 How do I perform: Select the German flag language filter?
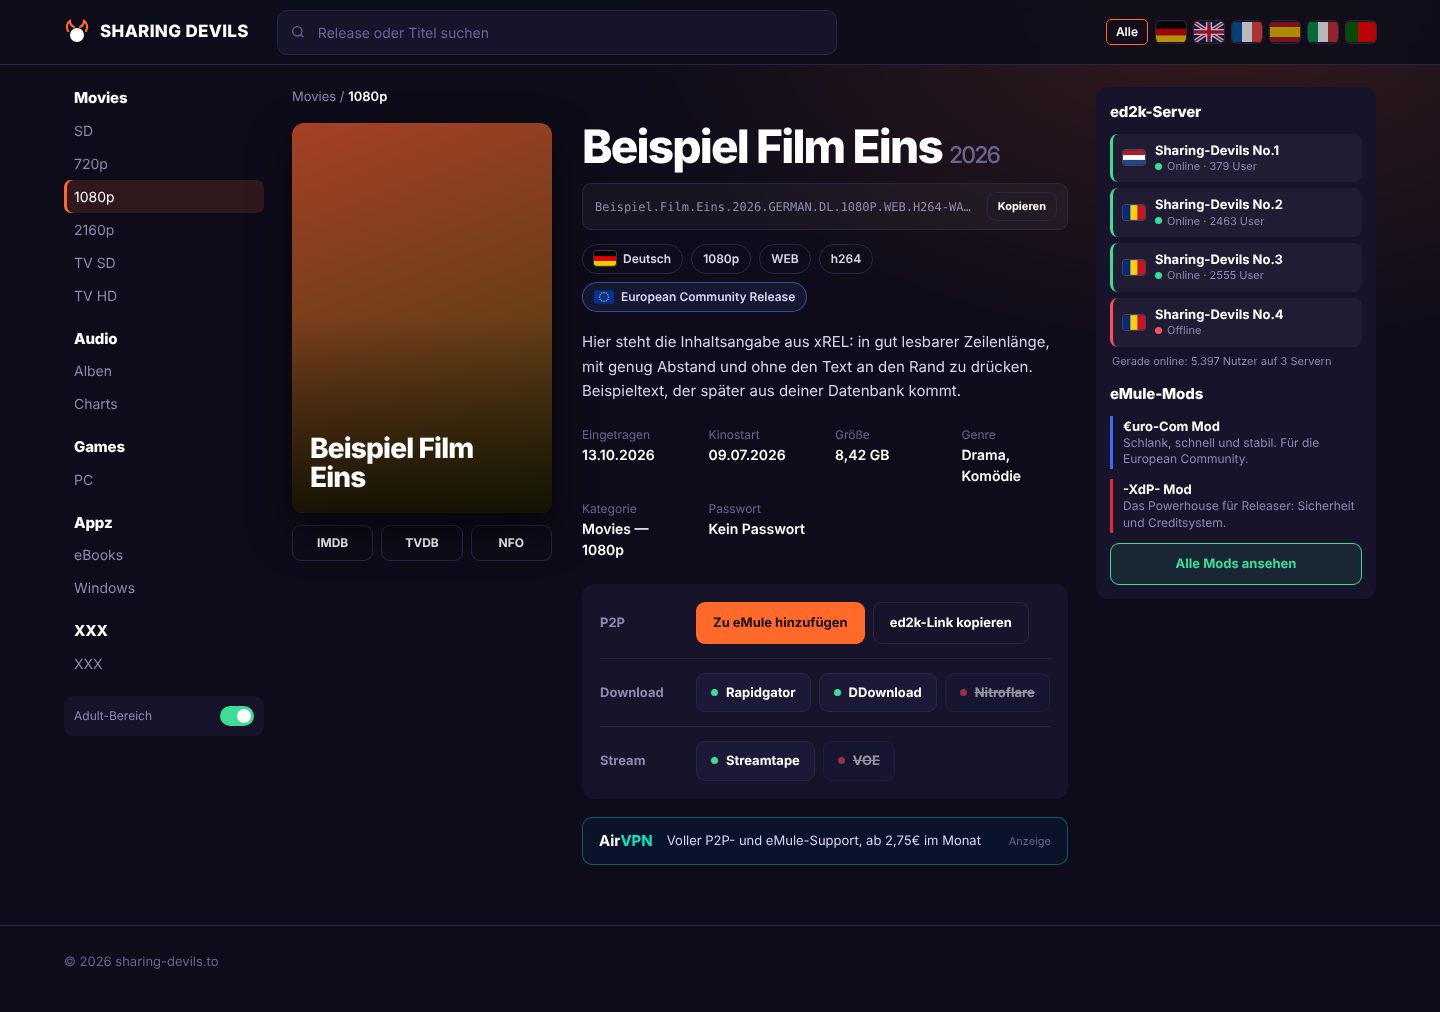(x=1171, y=32)
